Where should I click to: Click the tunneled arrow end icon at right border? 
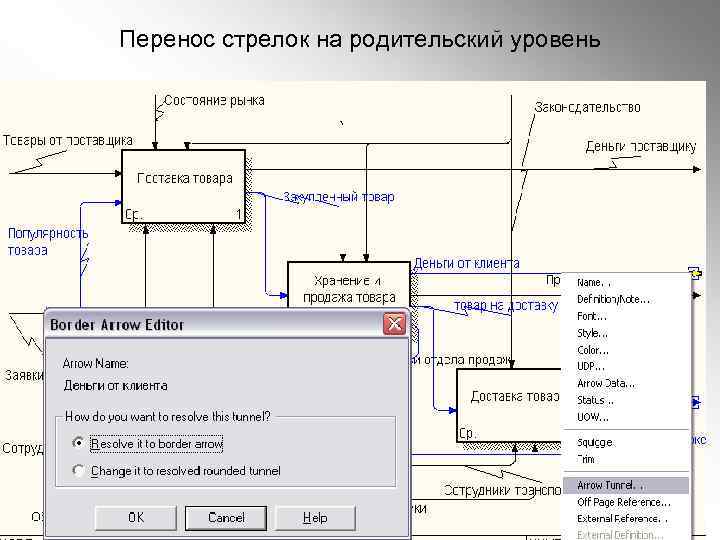coord(695,273)
